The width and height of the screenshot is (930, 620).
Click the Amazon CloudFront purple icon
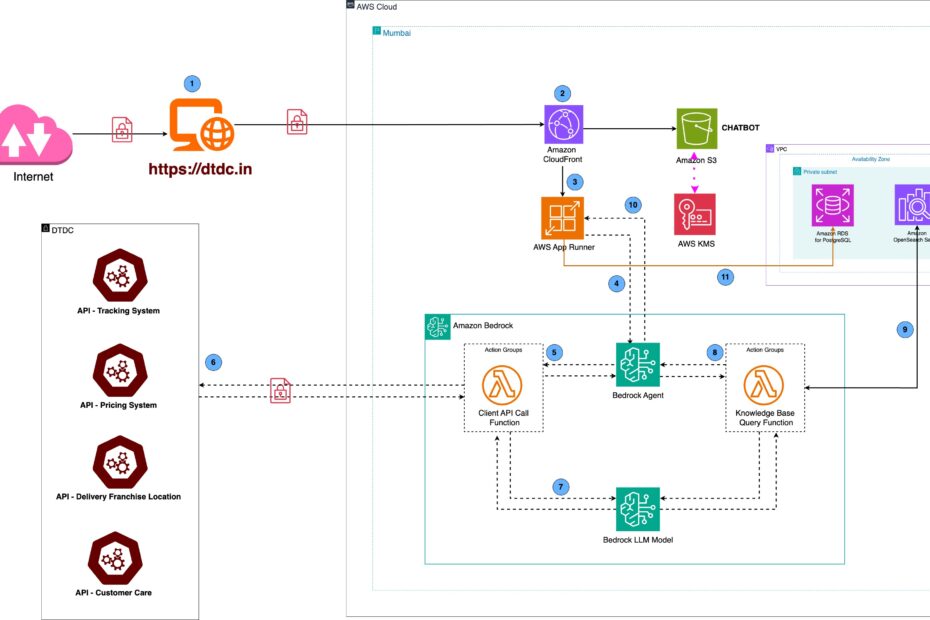563,125
